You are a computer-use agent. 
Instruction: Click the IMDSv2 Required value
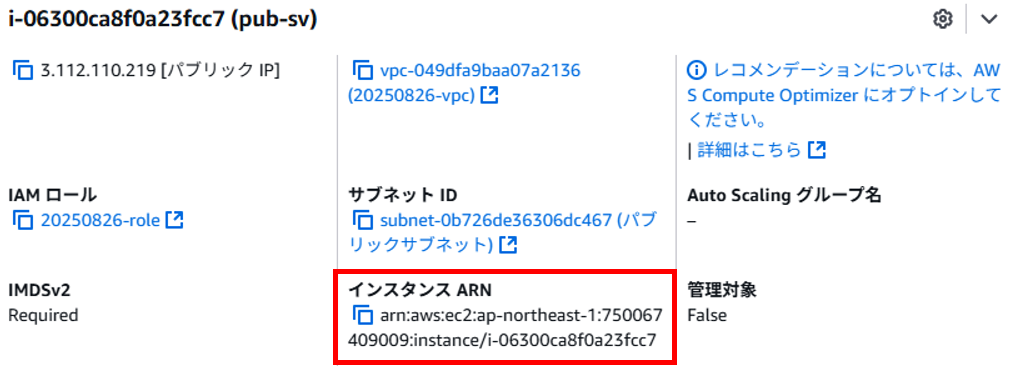pos(43,315)
